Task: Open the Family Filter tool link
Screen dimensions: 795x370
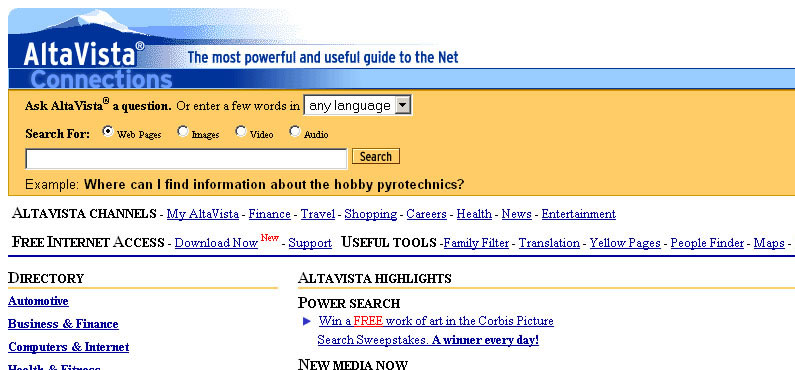Action: point(476,243)
